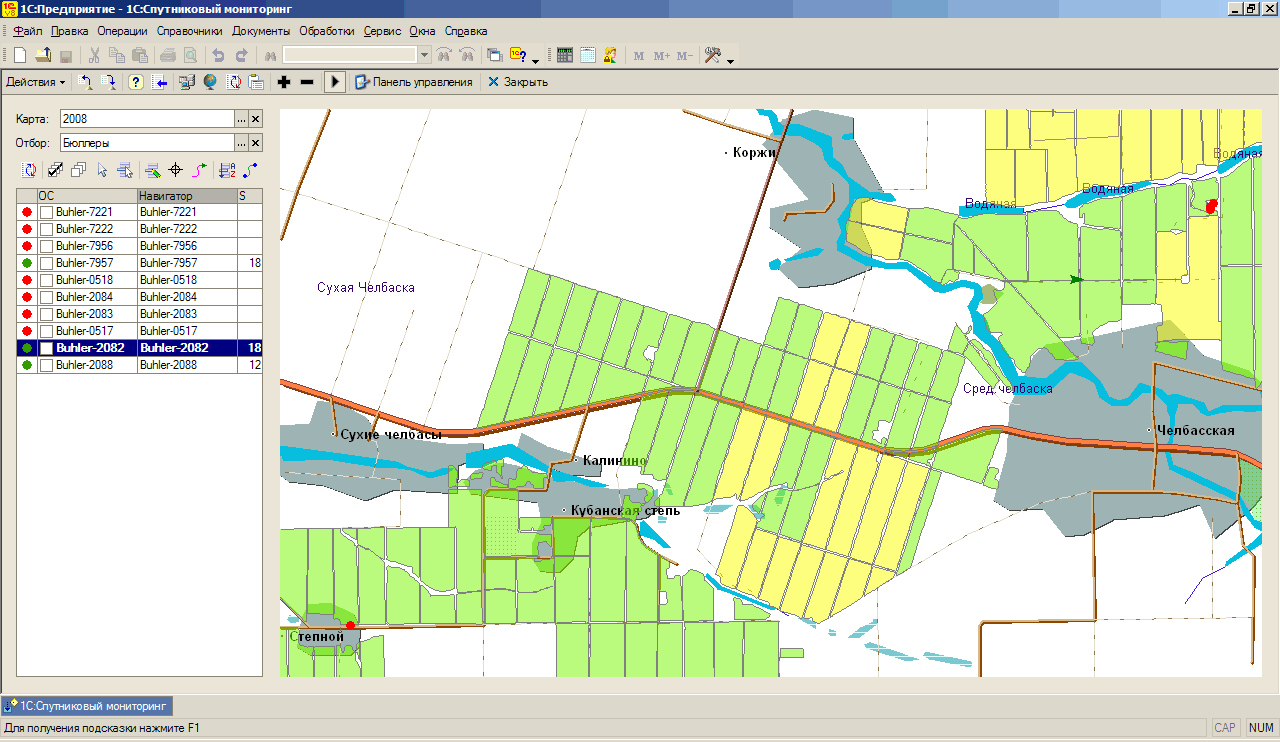The height and width of the screenshot is (742, 1280).
Task: Click the yellow question mark icon
Action: point(136,82)
